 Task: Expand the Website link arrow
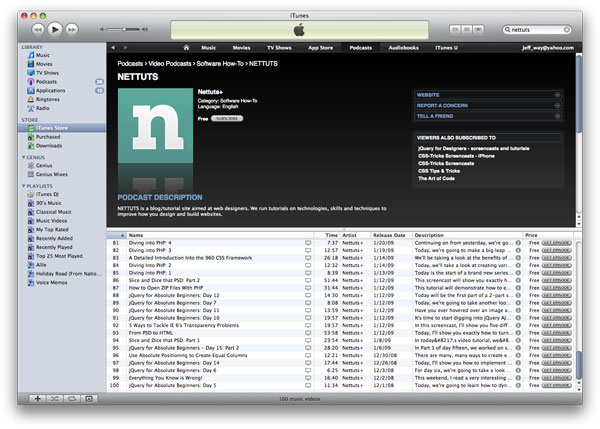tap(558, 95)
